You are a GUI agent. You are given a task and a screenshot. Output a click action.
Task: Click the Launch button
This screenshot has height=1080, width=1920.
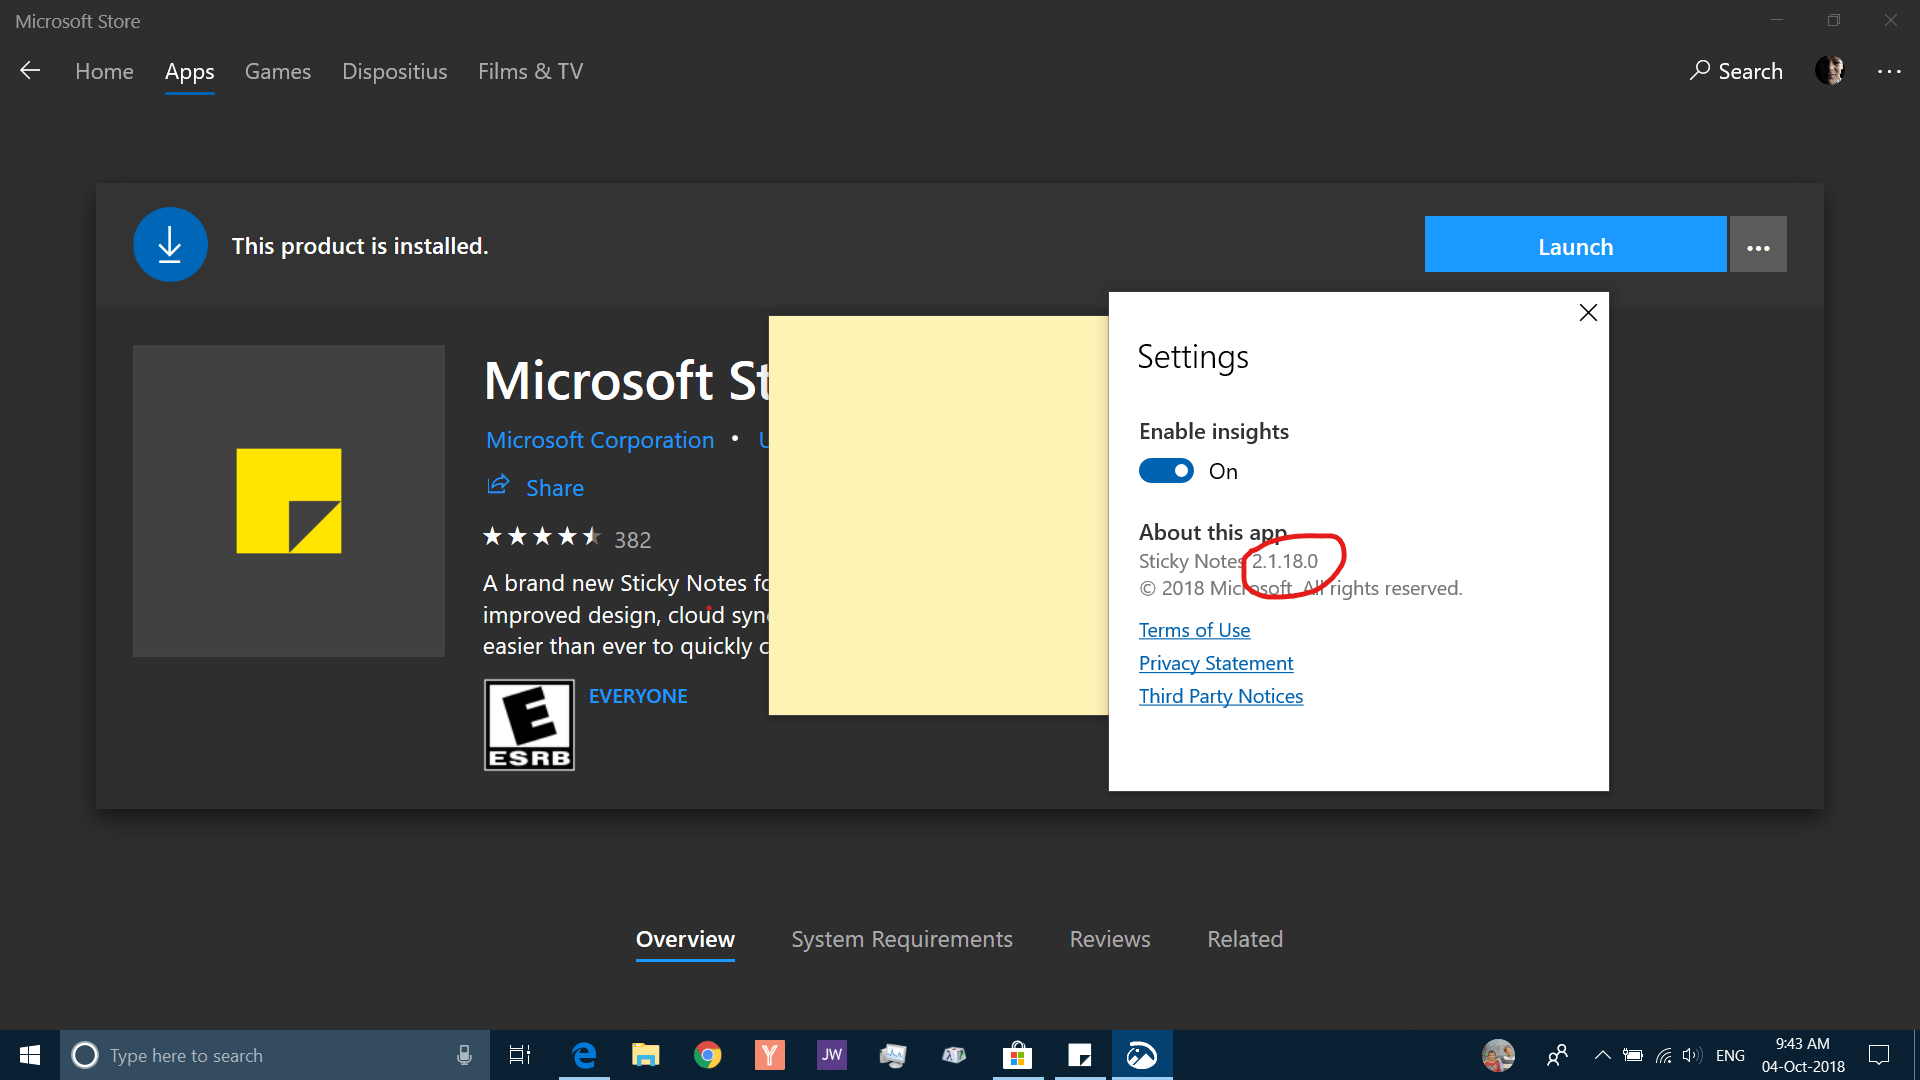pyautogui.click(x=1575, y=245)
